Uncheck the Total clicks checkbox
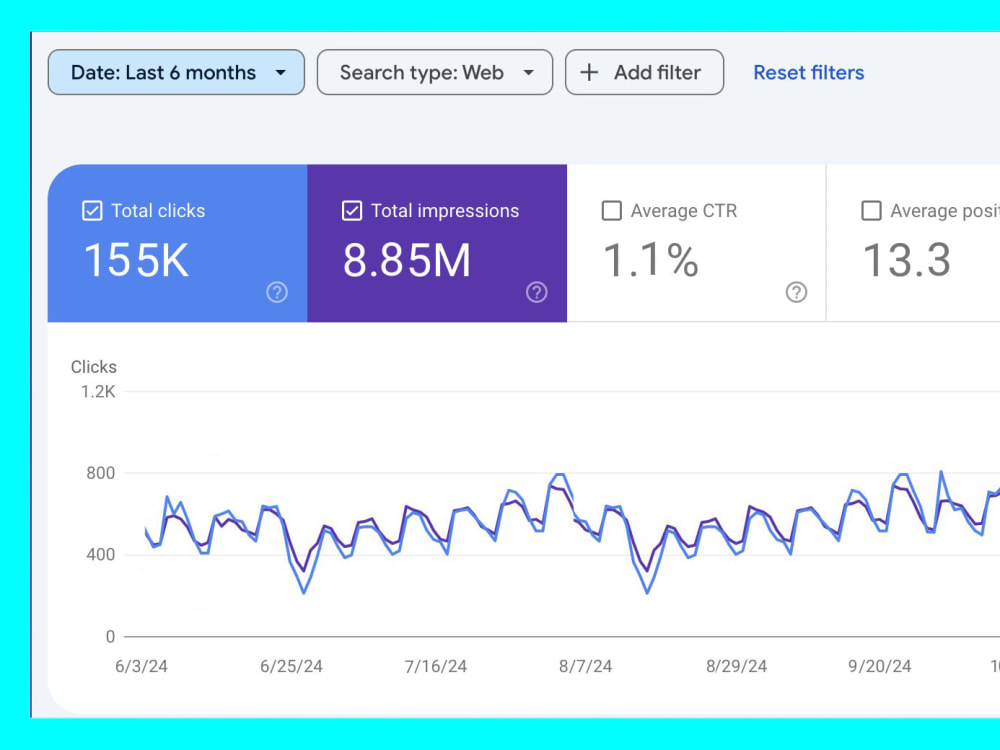 click(92, 210)
